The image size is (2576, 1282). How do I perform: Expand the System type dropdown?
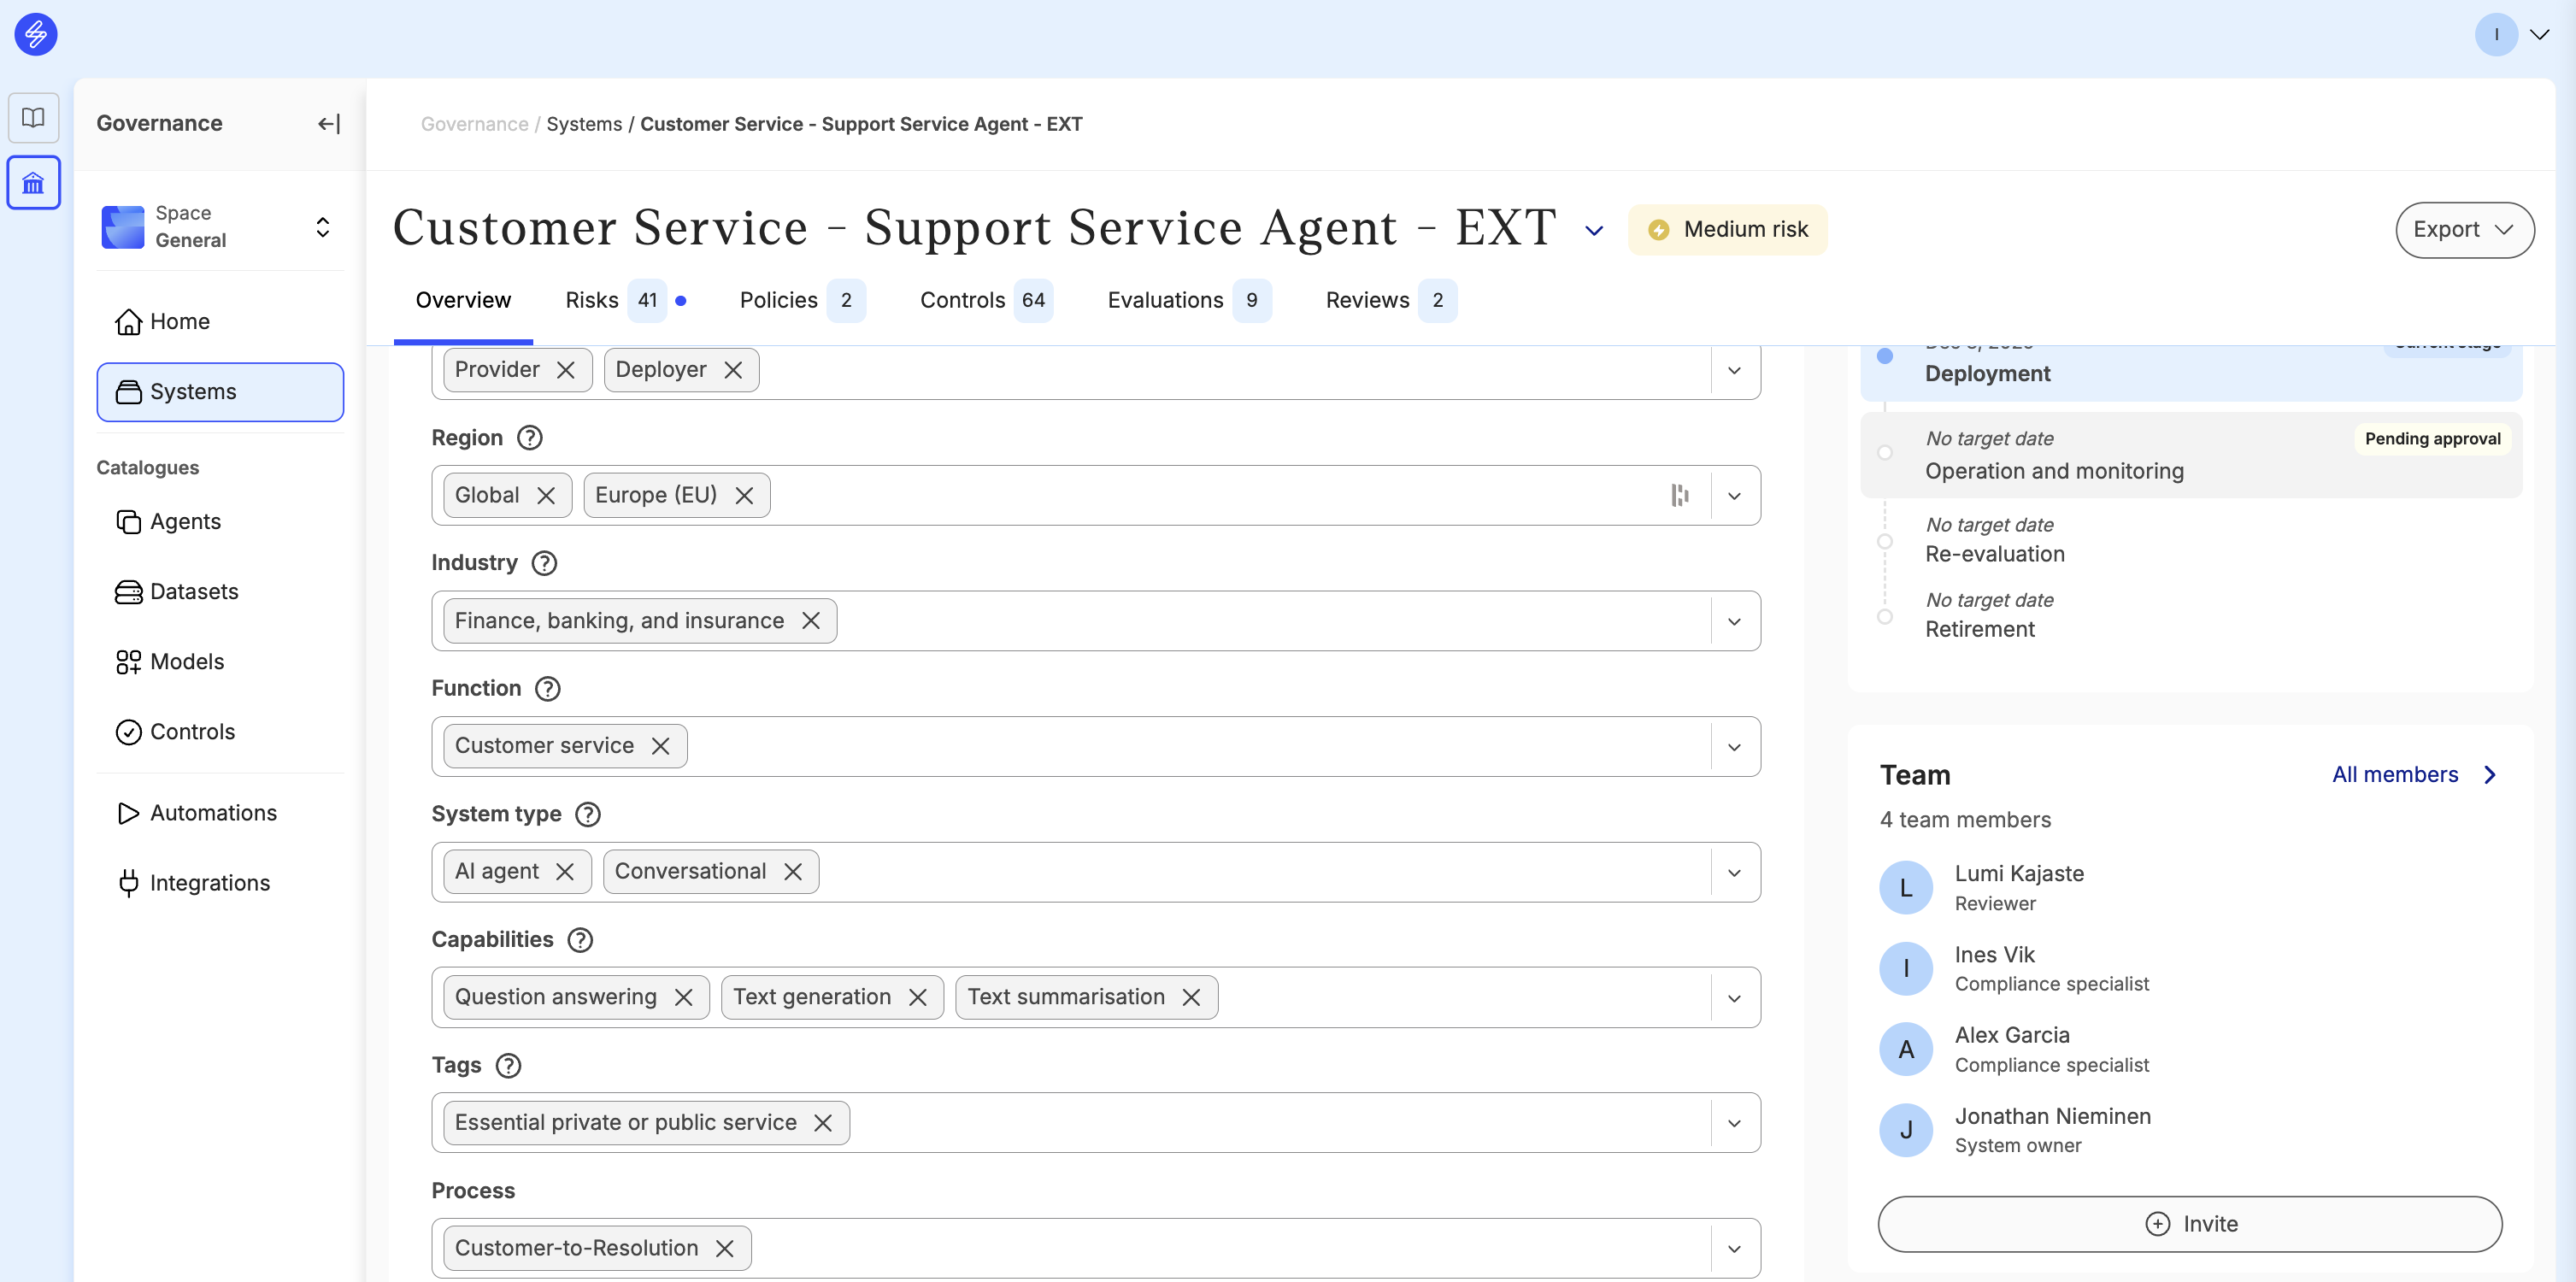coord(1735,873)
